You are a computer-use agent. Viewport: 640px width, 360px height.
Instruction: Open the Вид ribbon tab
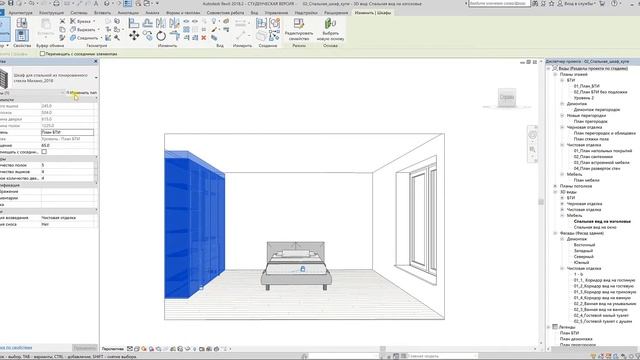(x=254, y=13)
